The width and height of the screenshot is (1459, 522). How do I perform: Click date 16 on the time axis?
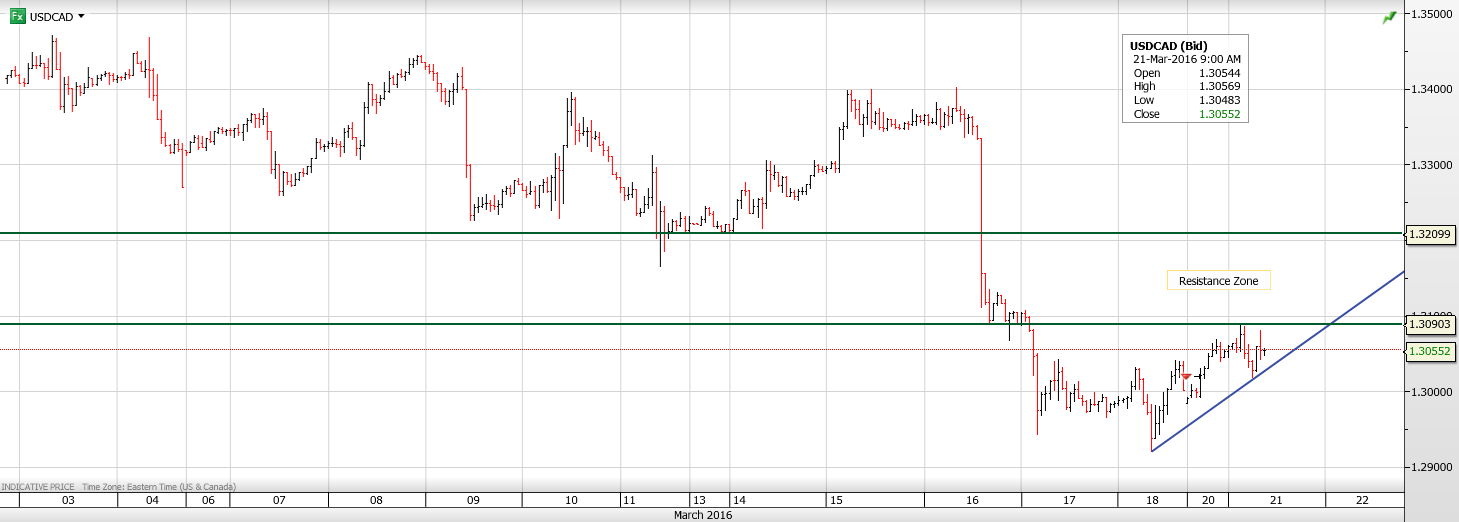[973, 500]
